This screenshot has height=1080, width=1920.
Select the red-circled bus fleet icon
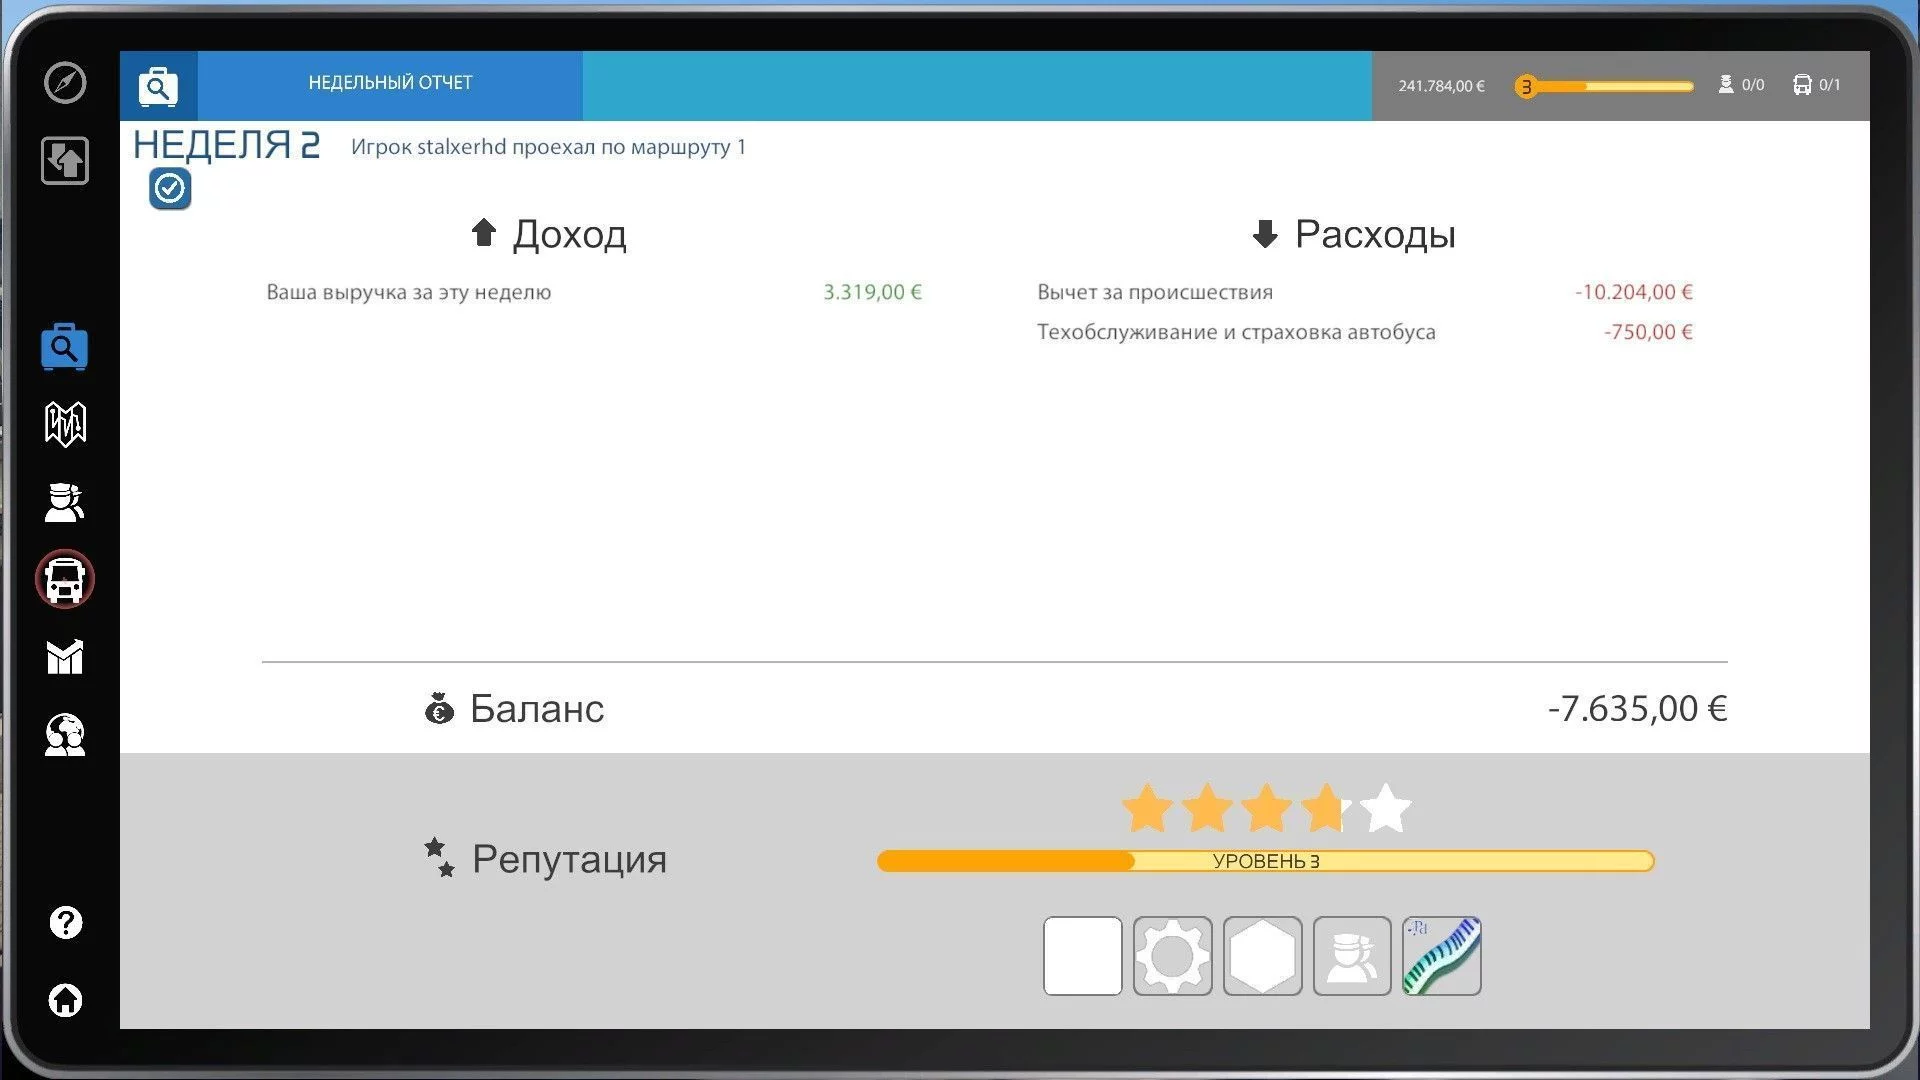click(x=65, y=579)
